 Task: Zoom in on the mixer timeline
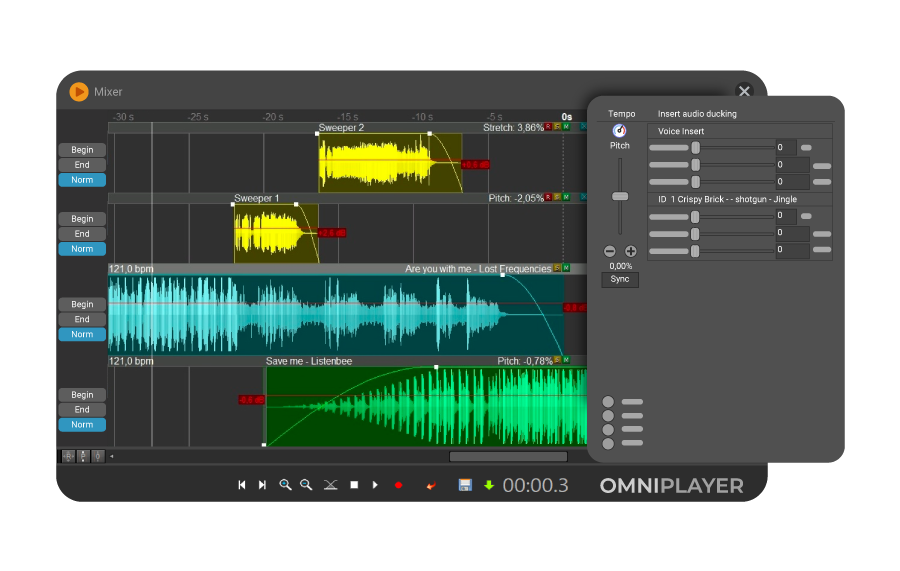pyautogui.click(x=285, y=485)
